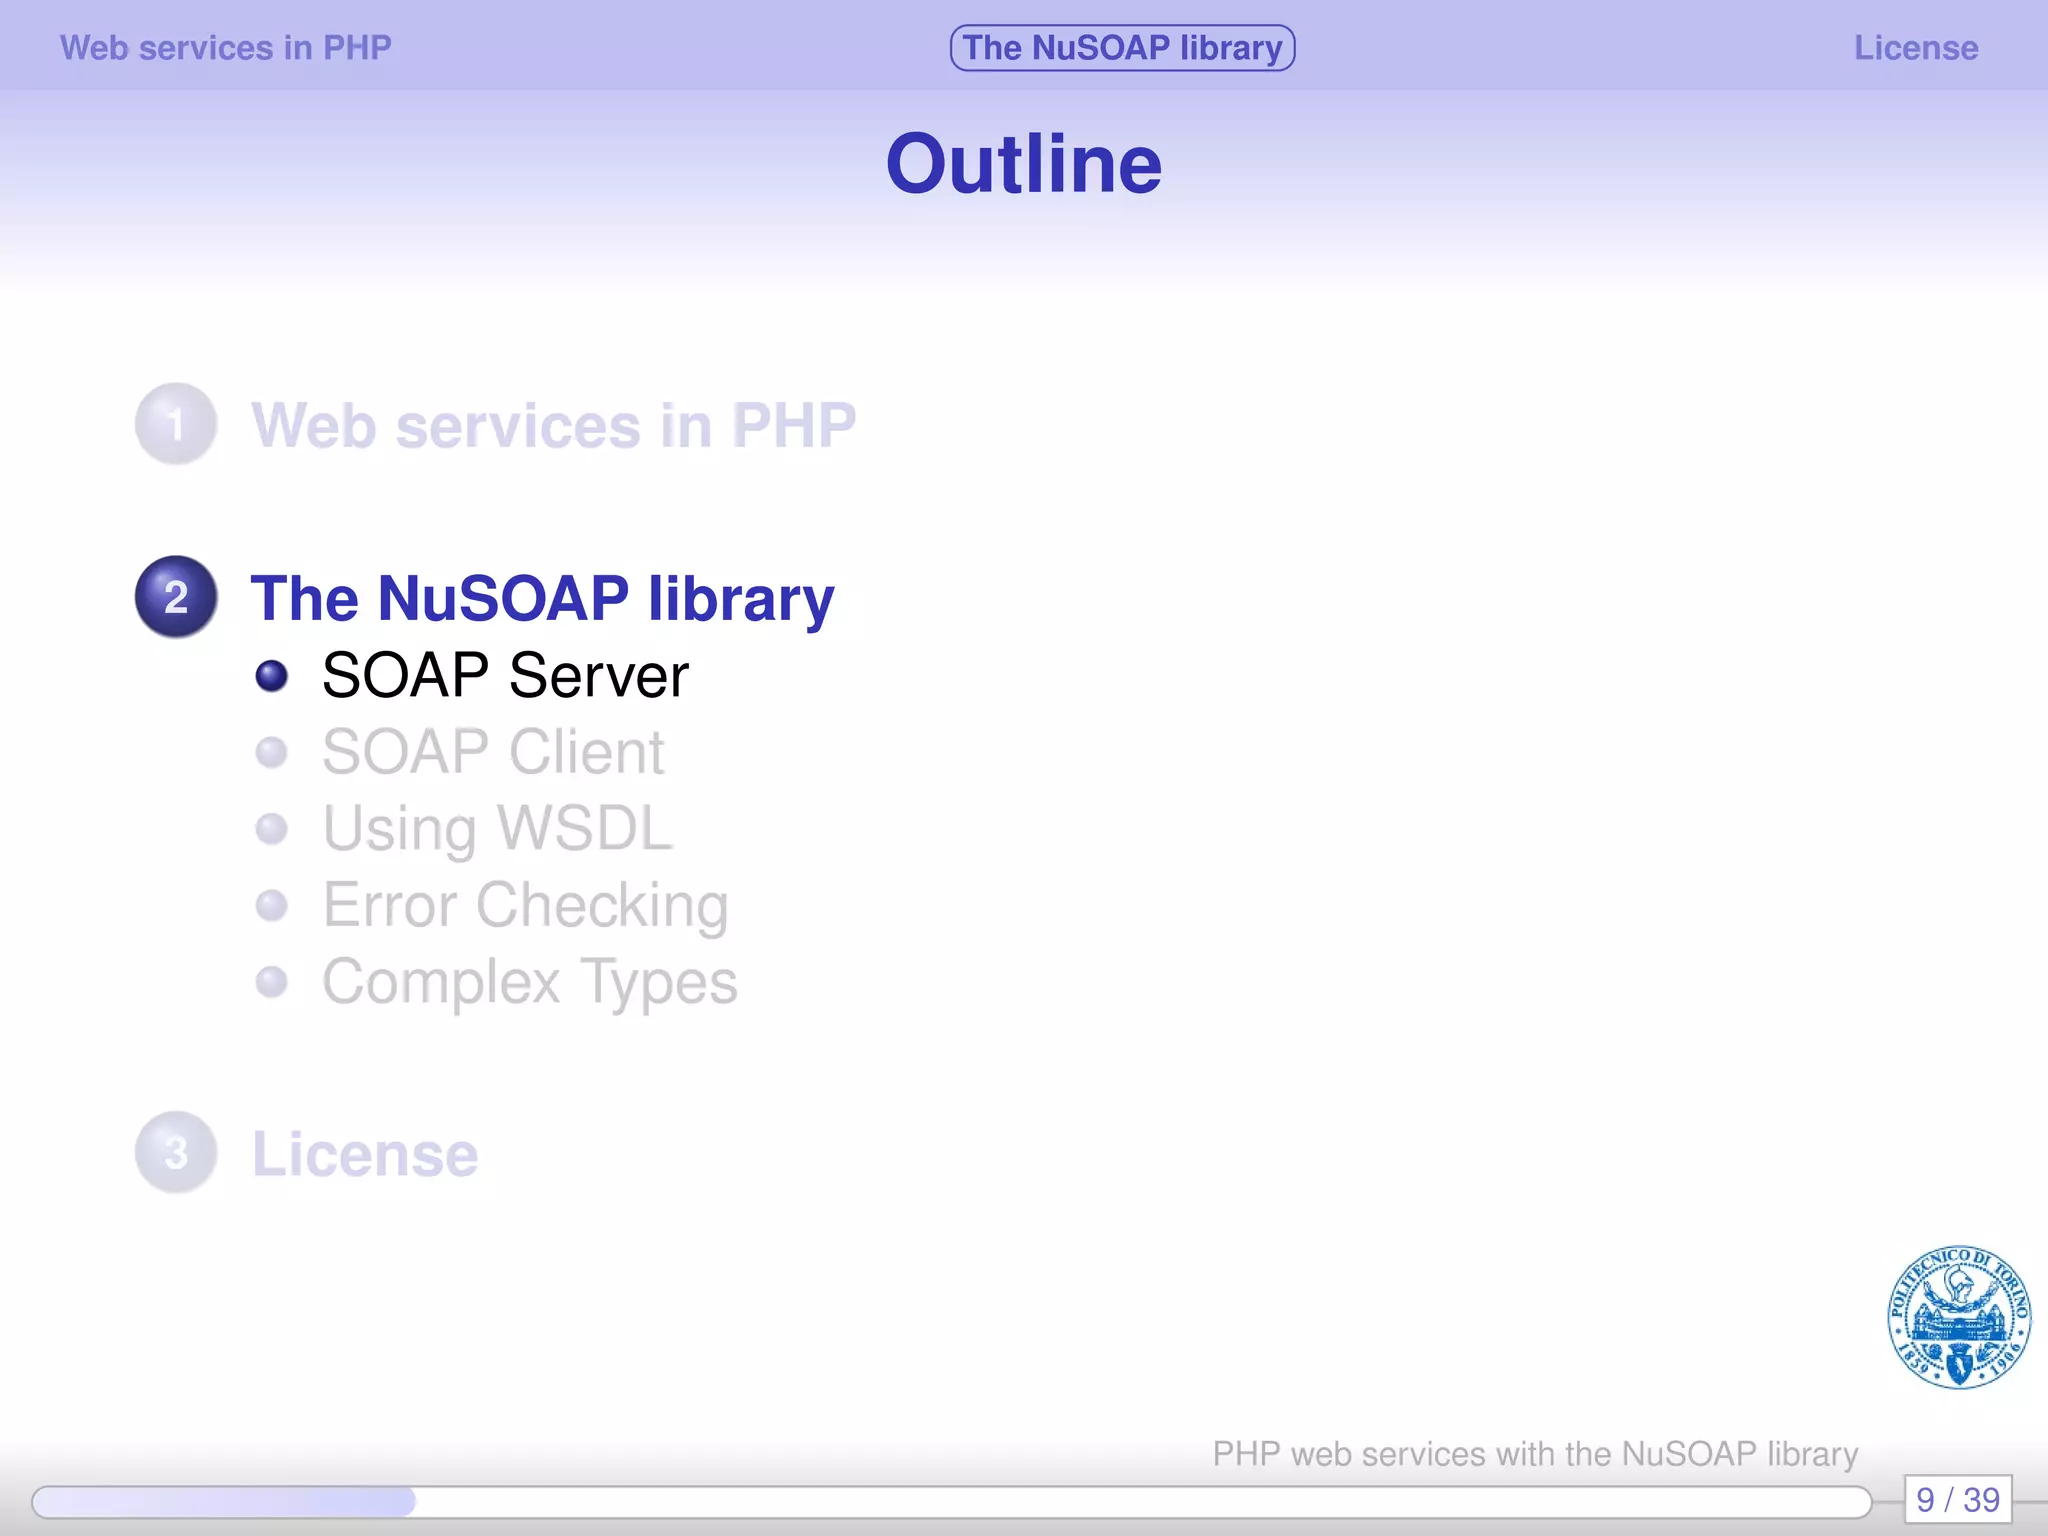Screen dimensions: 2048x1536
Task: Click the Politecnico di Torino seal logo
Action: pyautogui.click(x=1958, y=1317)
